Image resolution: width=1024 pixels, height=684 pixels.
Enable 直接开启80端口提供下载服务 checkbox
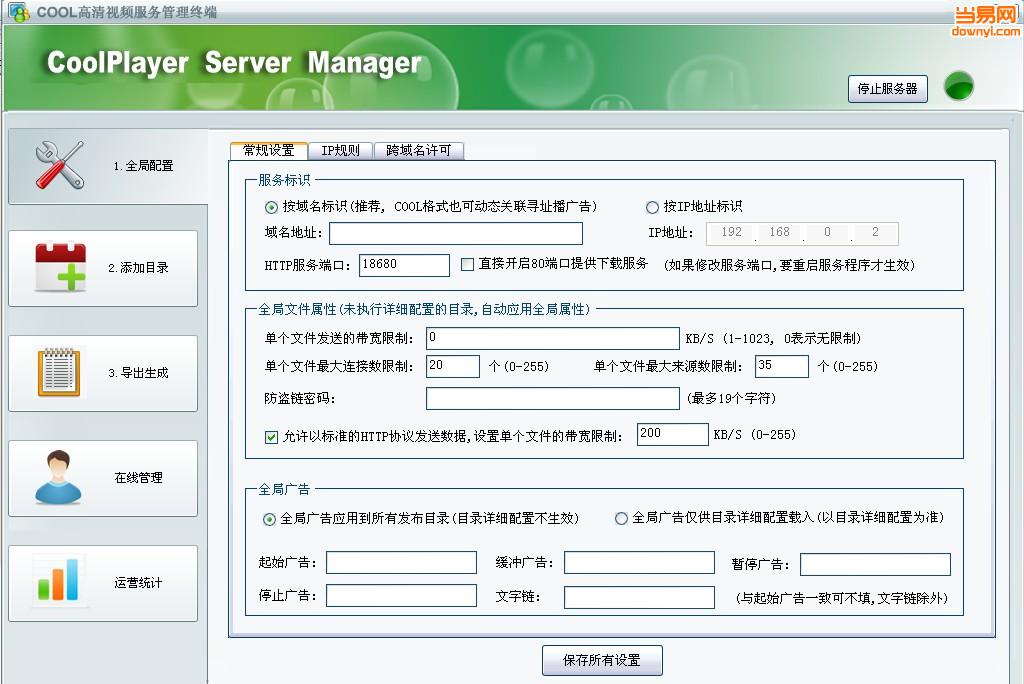click(x=465, y=264)
